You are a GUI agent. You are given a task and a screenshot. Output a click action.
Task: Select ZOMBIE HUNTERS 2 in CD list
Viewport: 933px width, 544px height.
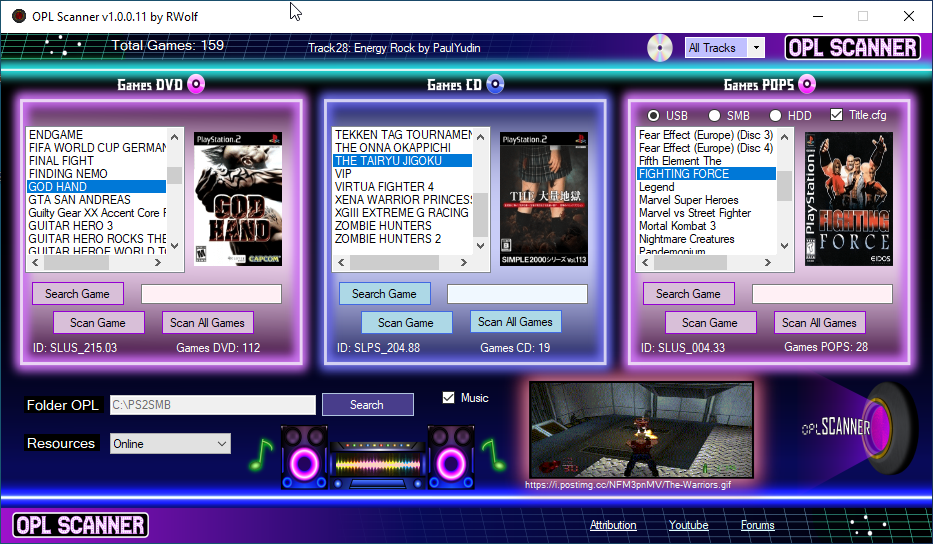(388, 239)
